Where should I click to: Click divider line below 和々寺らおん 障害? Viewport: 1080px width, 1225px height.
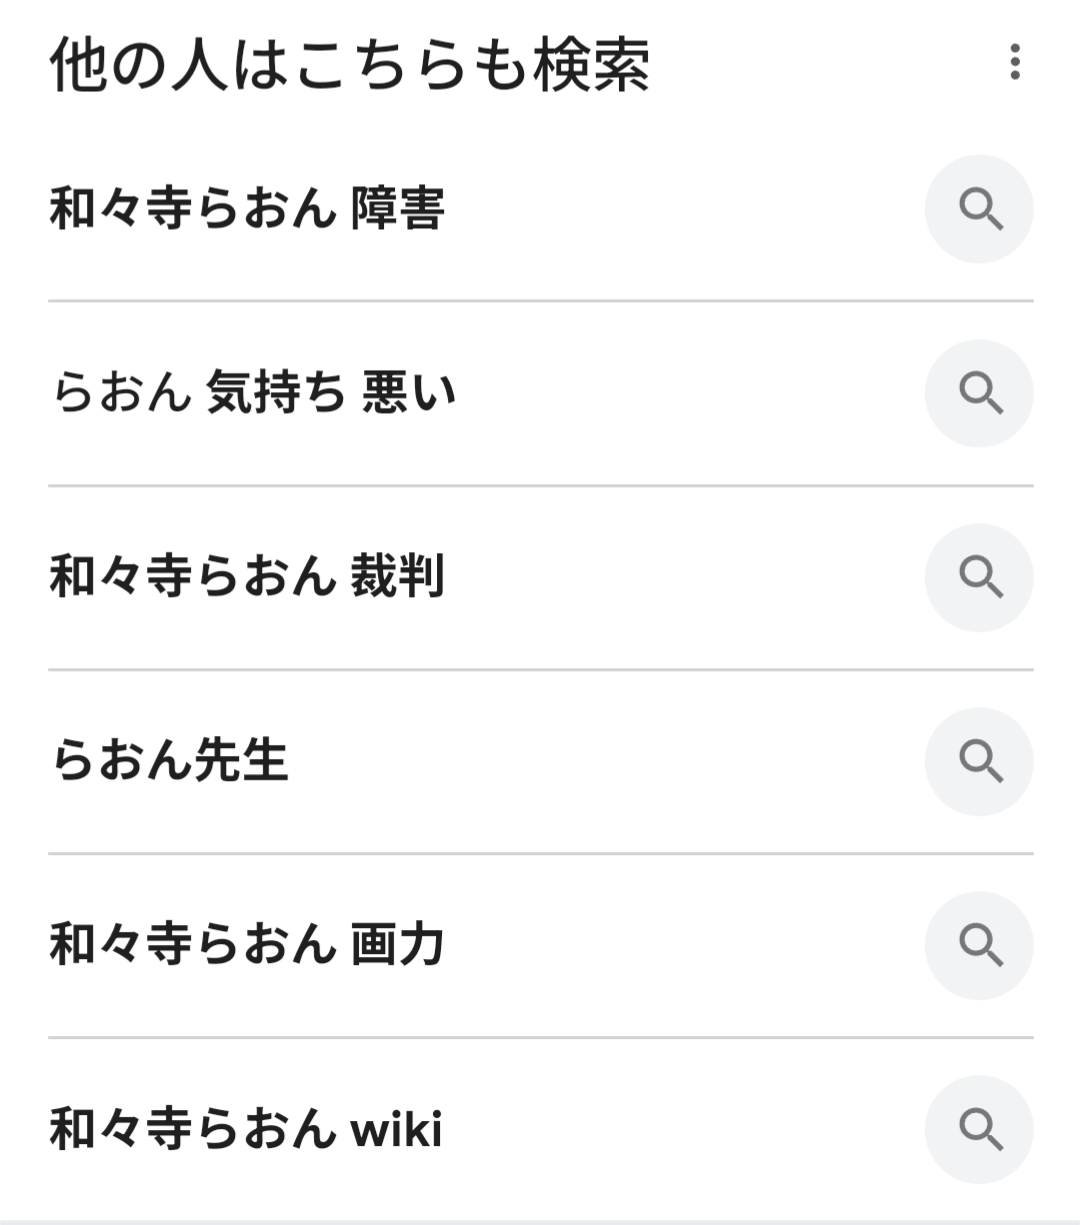tap(540, 301)
